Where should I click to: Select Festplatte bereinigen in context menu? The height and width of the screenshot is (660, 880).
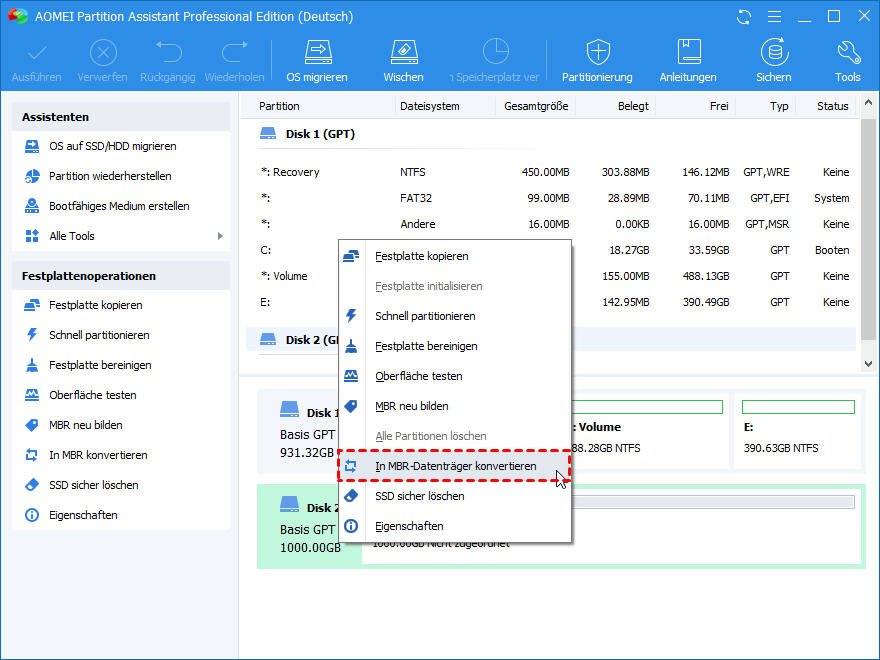point(455,346)
